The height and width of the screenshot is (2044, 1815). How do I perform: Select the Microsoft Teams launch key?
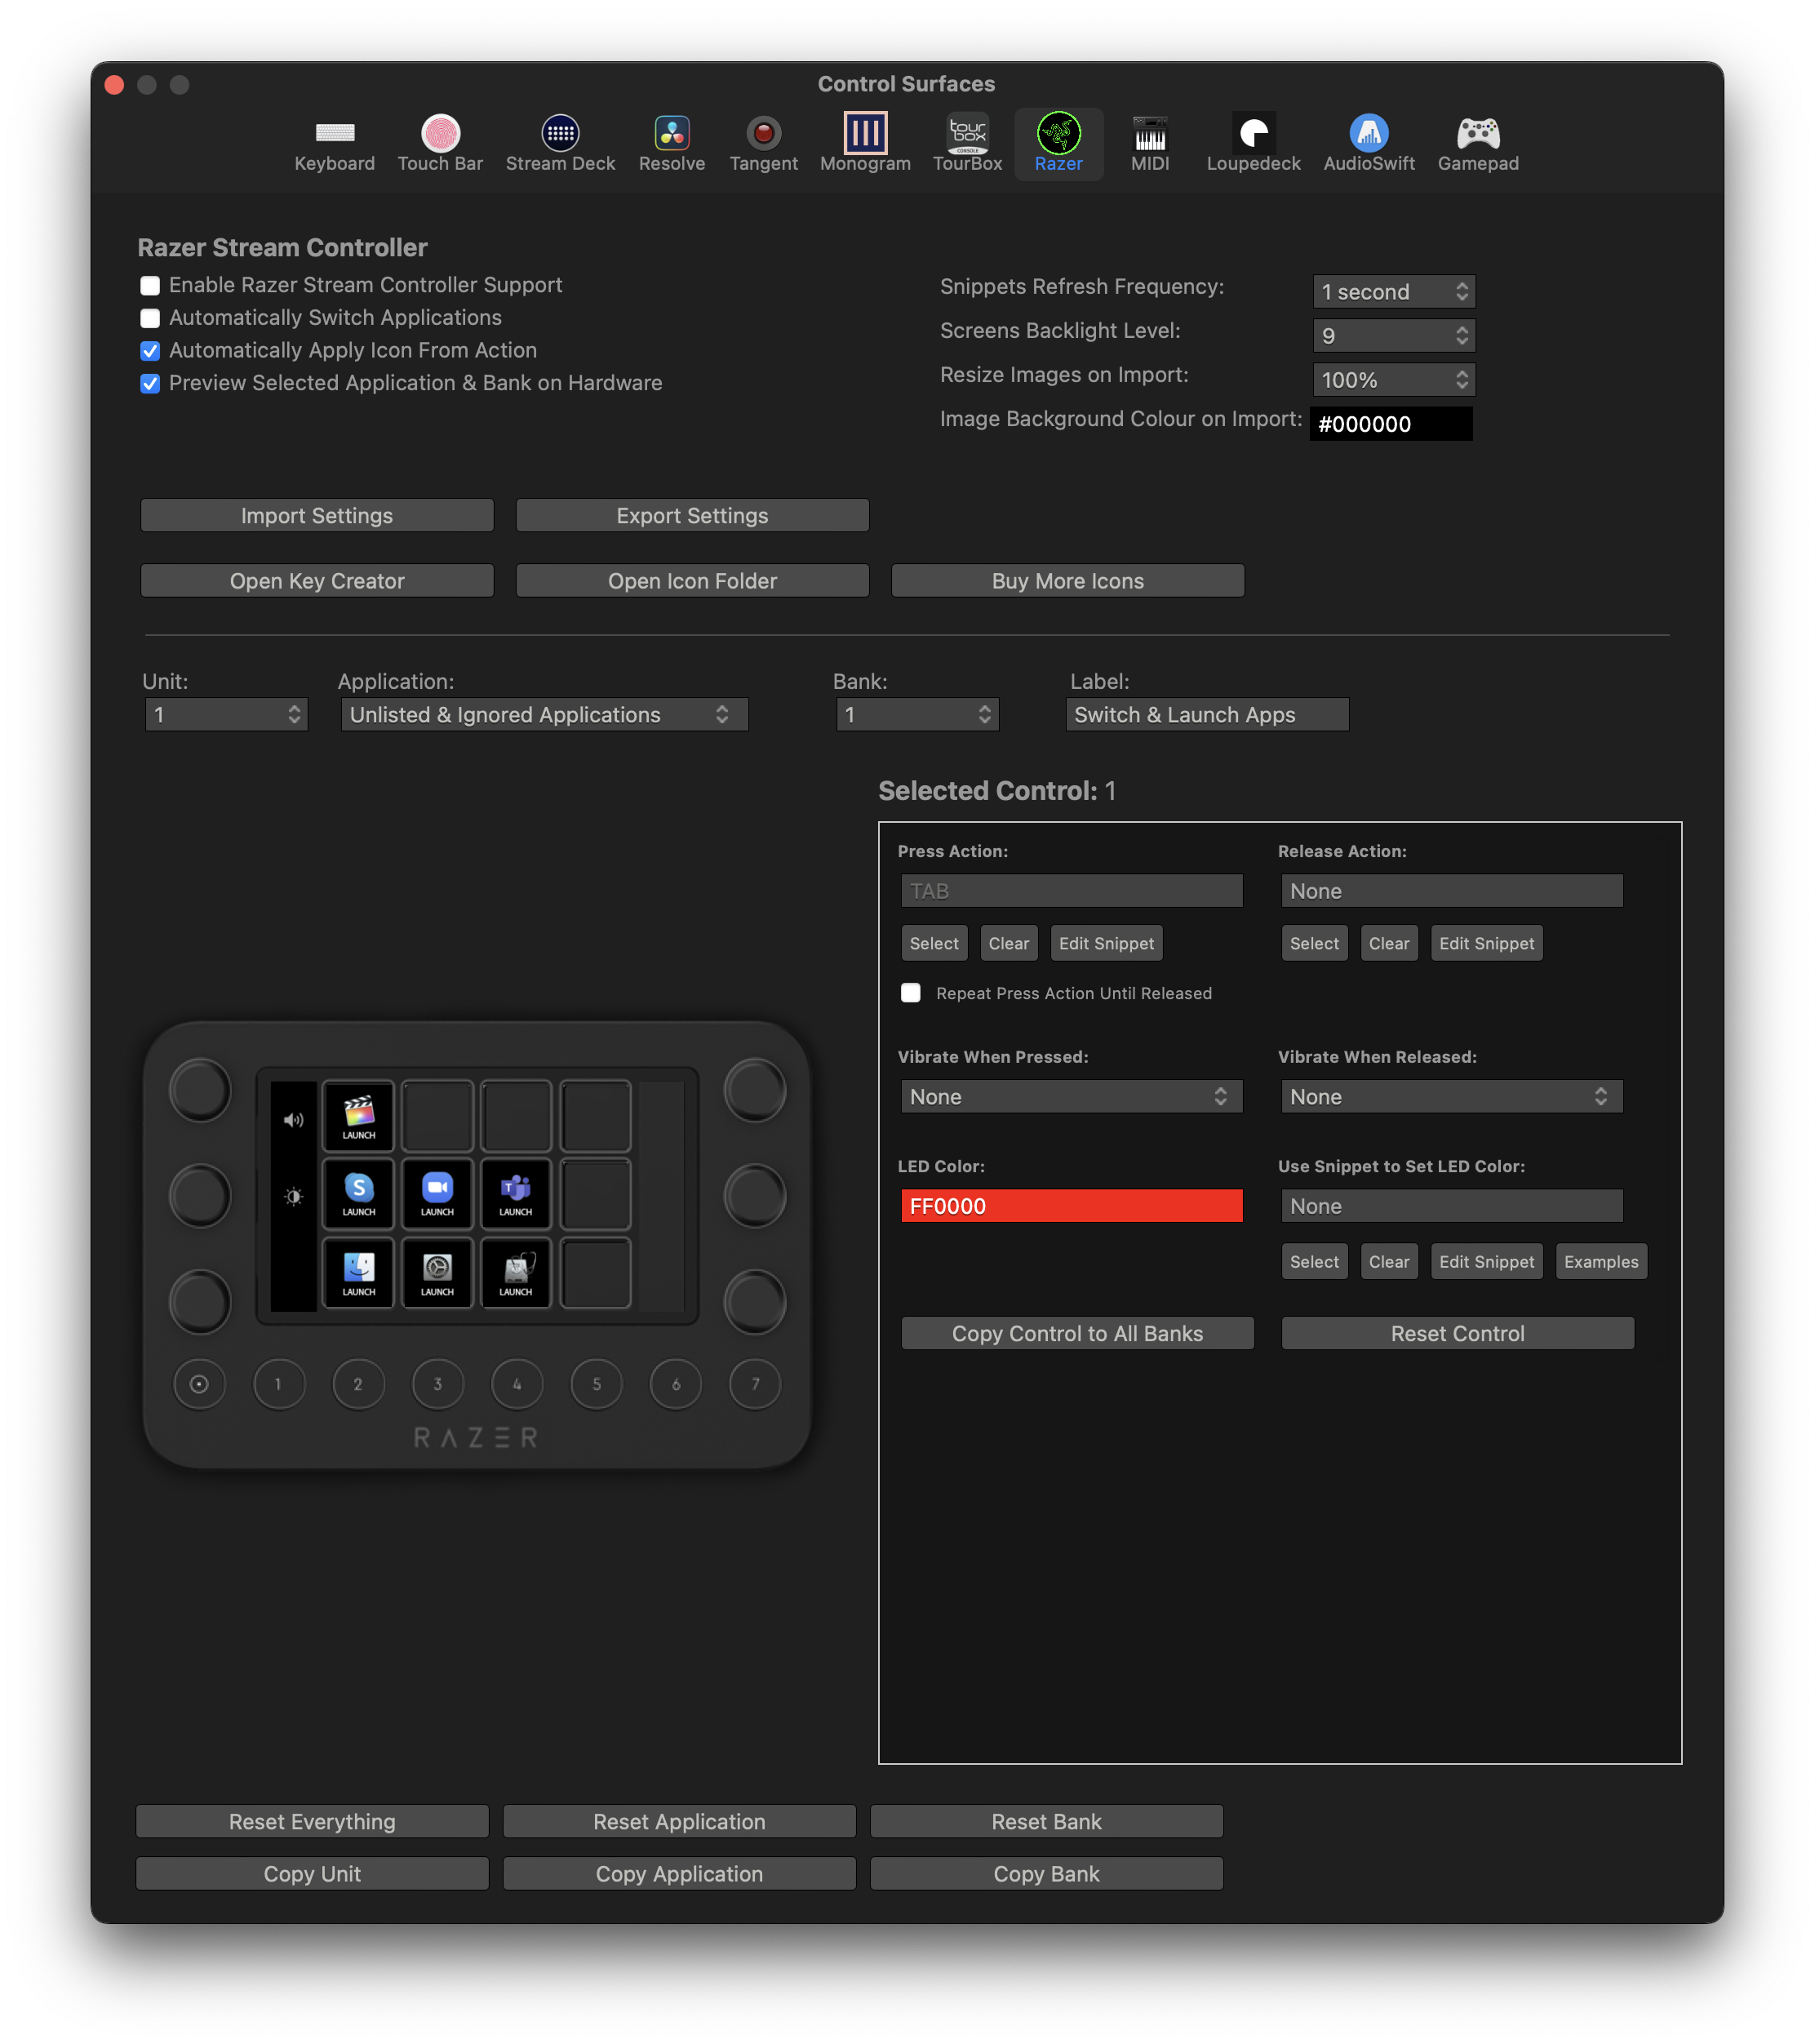pyautogui.click(x=515, y=1194)
